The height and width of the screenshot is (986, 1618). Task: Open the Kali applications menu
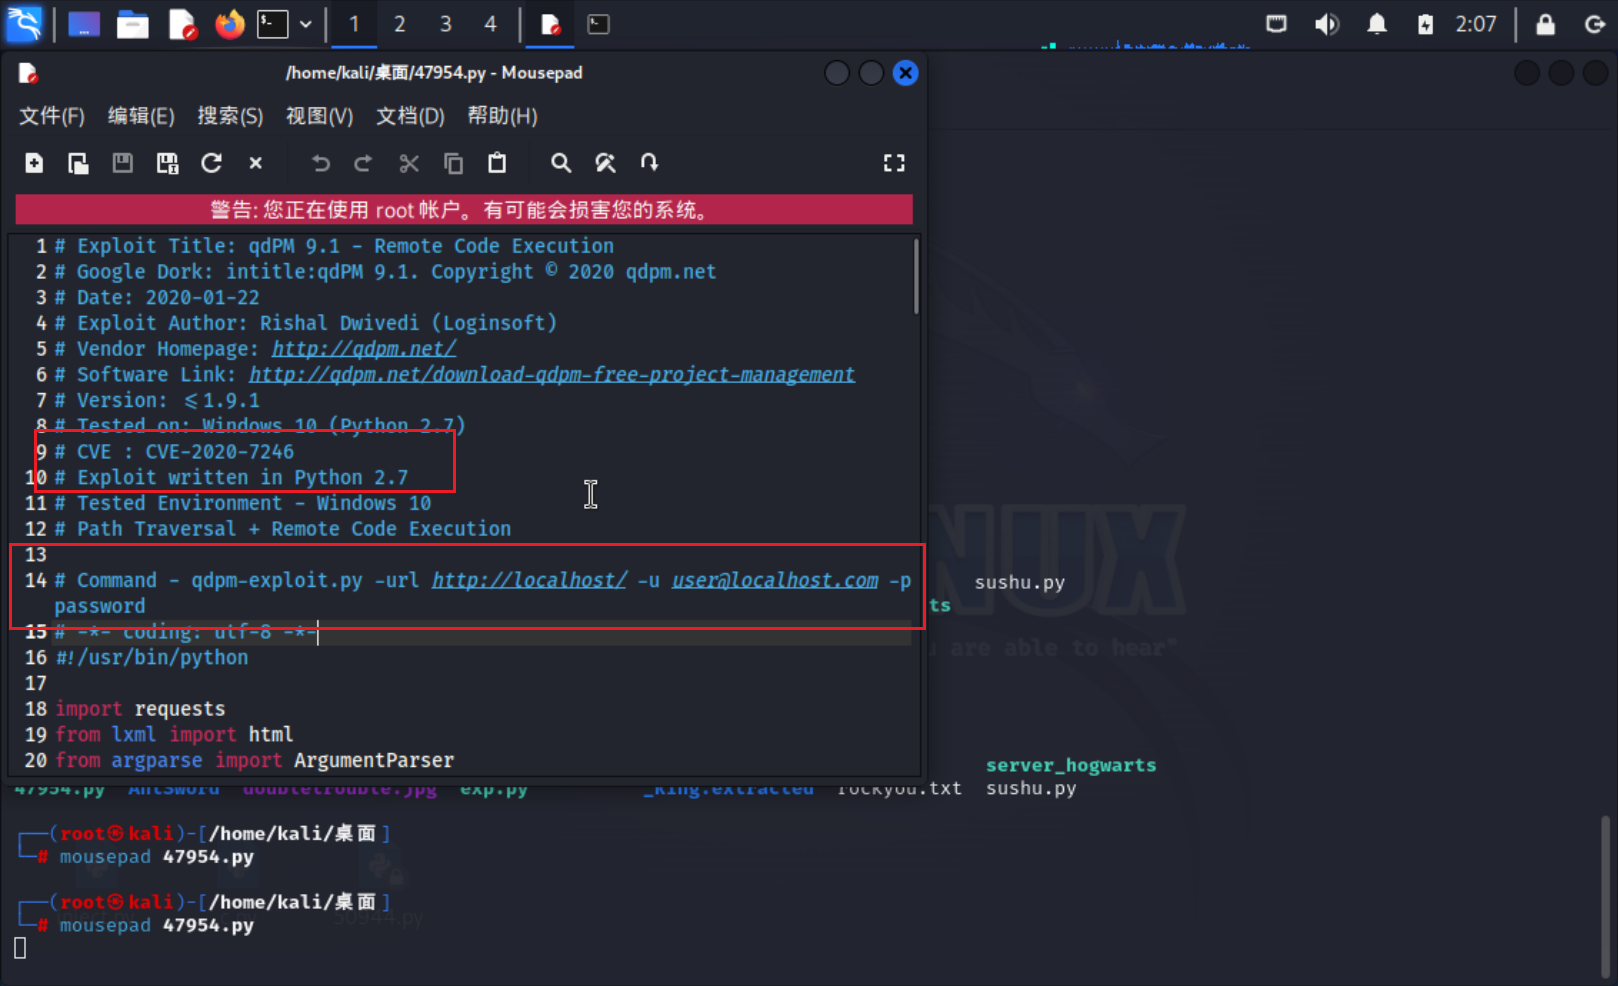(x=25, y=24)
